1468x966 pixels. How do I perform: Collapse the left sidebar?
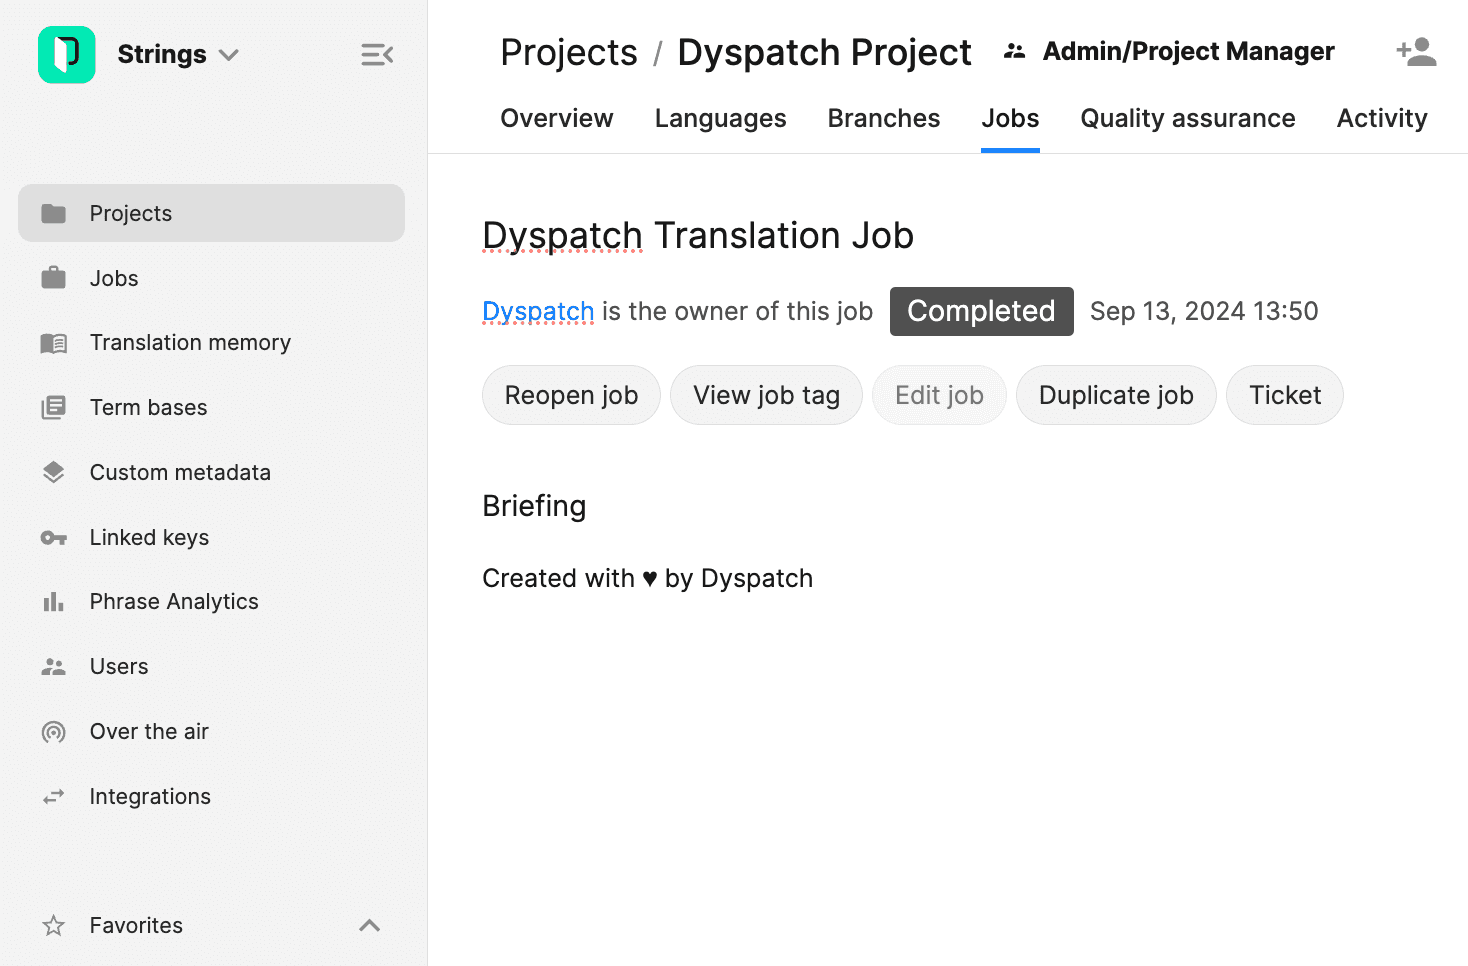click(x=377, y=55)
